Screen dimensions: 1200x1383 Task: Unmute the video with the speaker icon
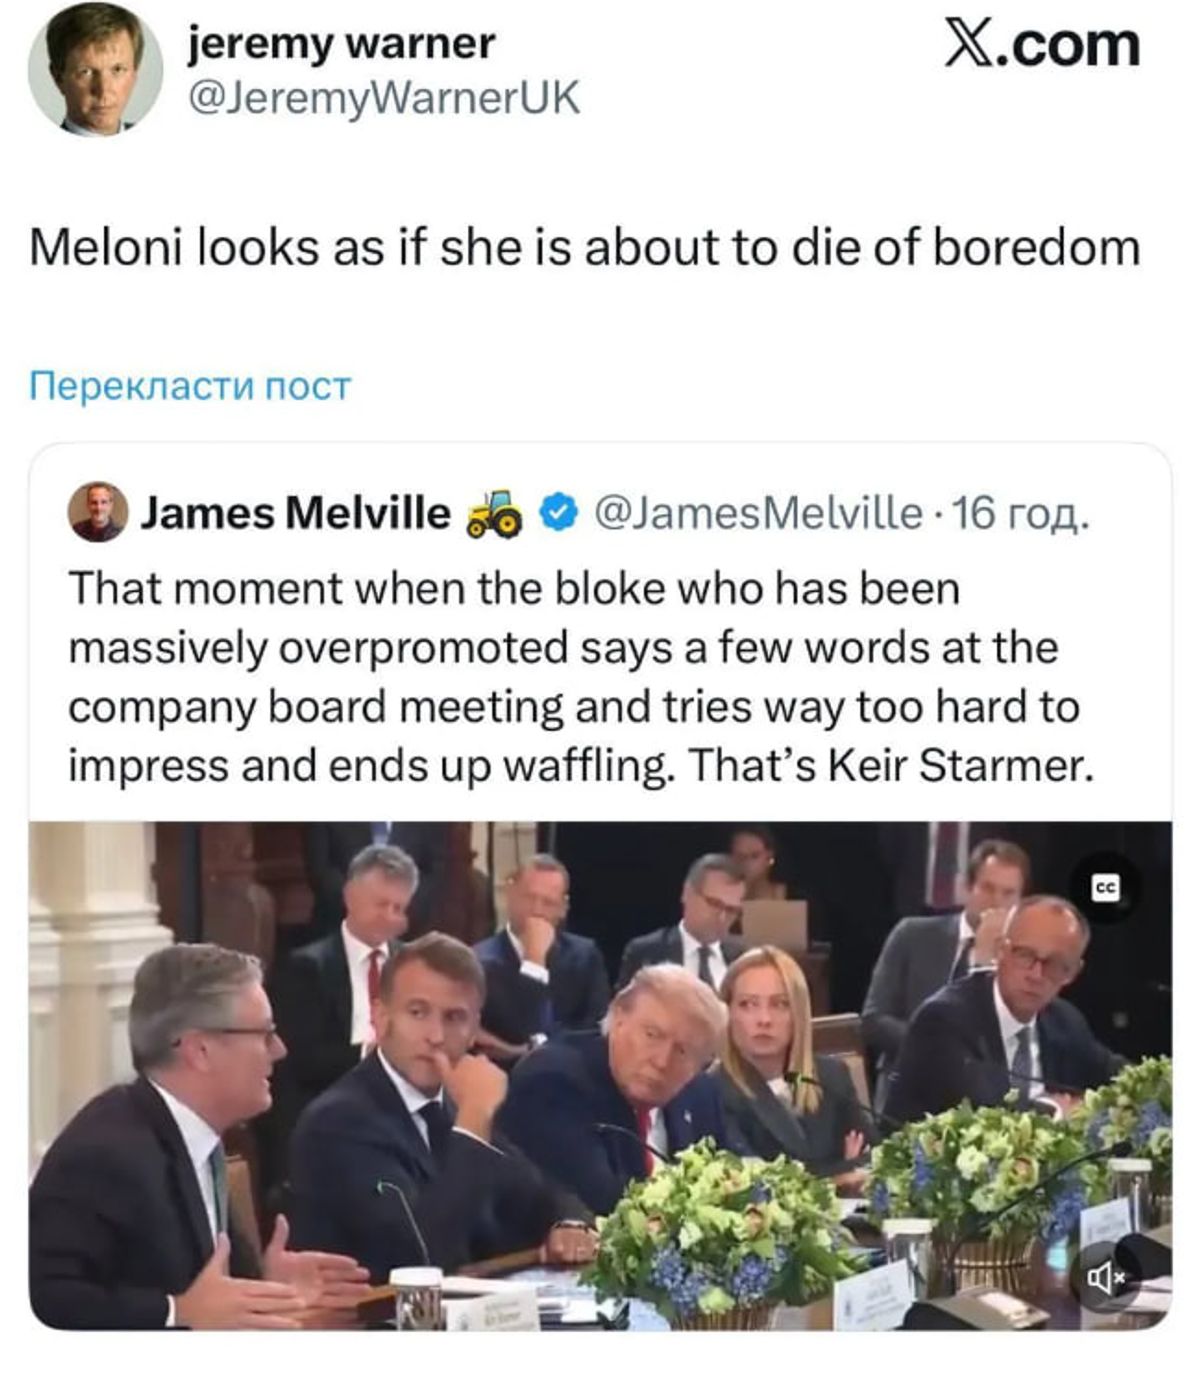tap(1106, 1276)
